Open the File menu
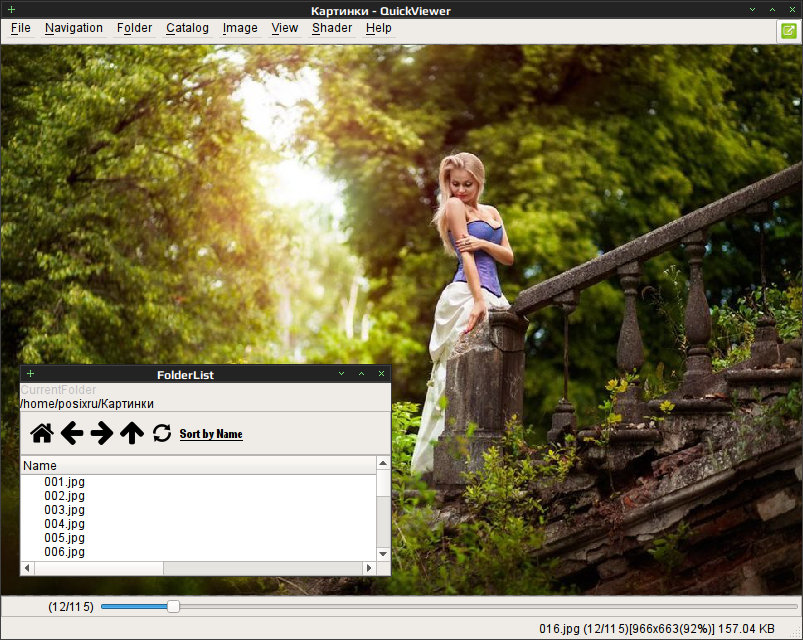Image resolution: width=803 pixels, height=640 pixels. (x=20, y=28)
